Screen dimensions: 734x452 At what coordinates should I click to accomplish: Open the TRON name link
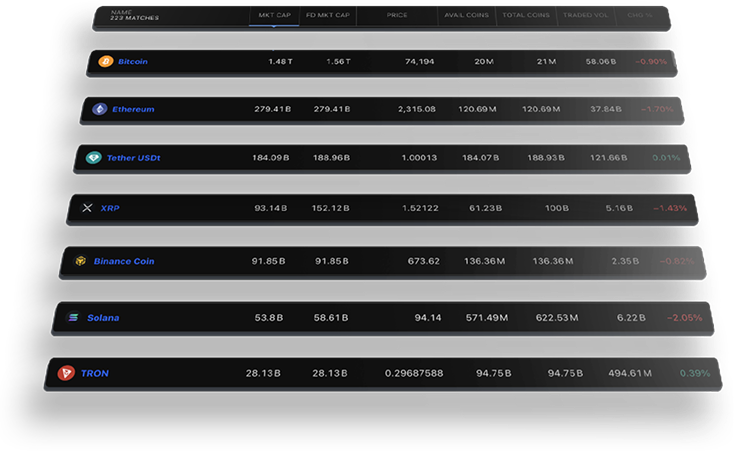coord(95,373)
